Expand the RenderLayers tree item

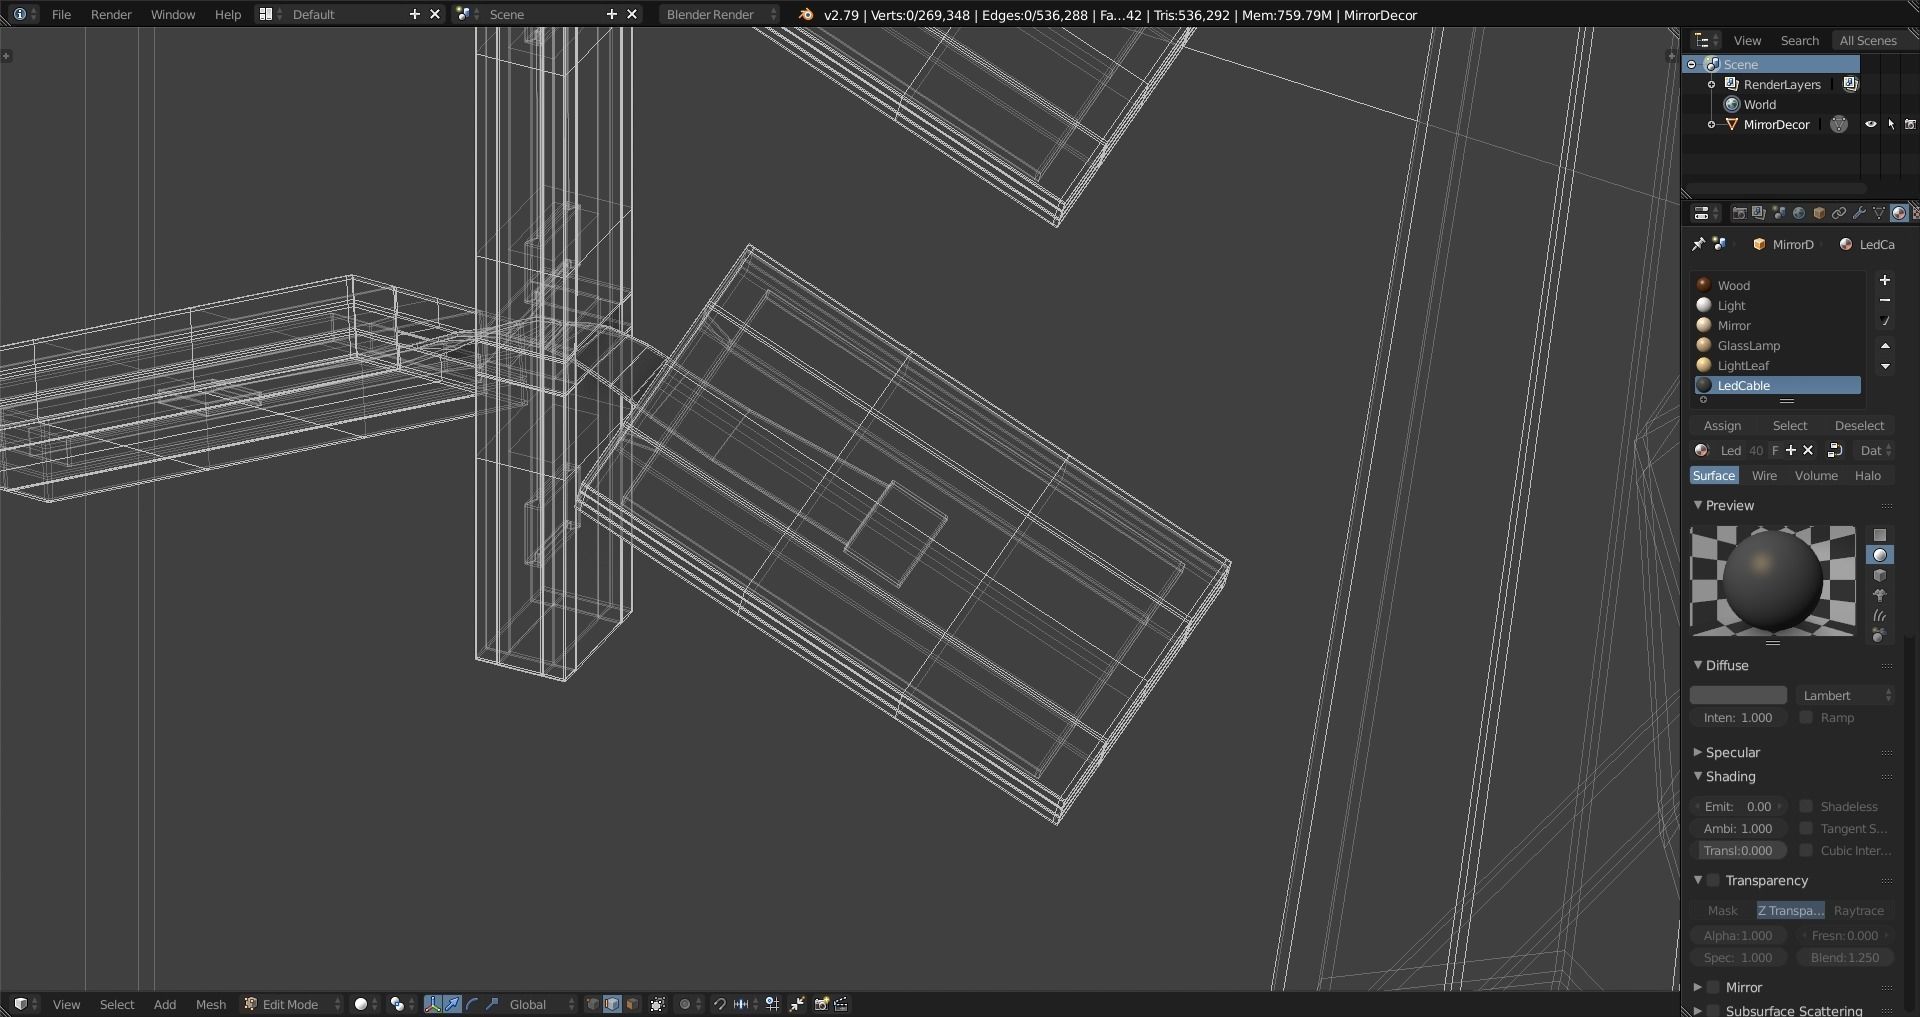(x=1712, y=84)
